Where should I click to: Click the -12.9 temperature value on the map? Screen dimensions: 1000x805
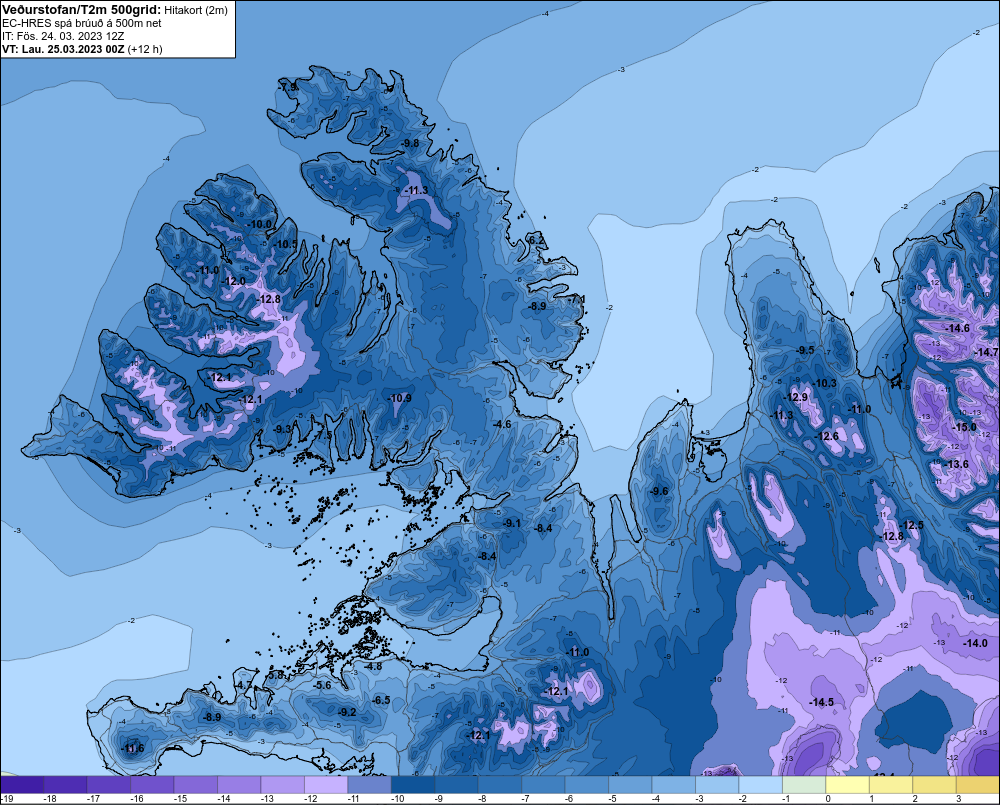click(x=796, y=397)
